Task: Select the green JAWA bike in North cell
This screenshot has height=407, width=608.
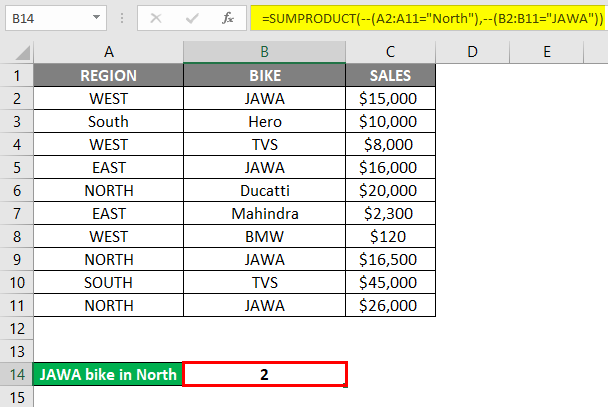Action: 109,374
